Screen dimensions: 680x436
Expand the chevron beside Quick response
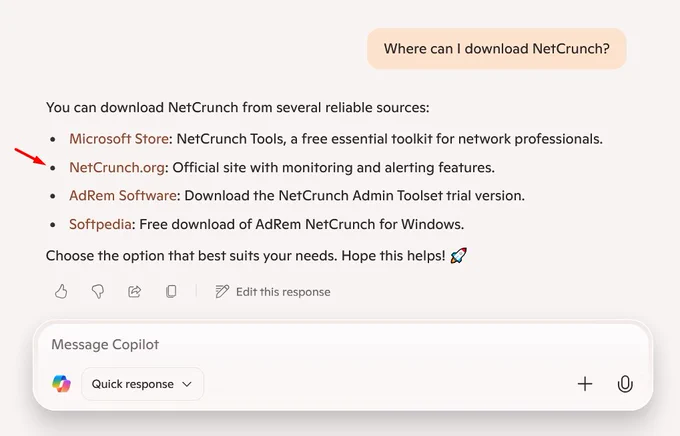point(187,384)
